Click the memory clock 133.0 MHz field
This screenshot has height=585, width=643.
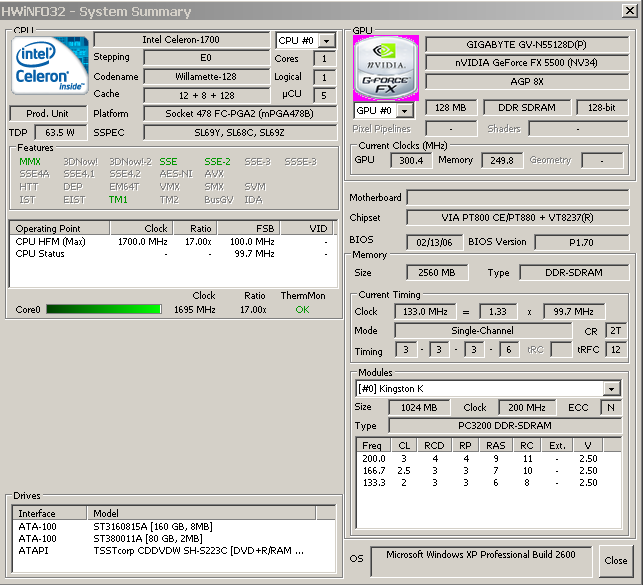(x=425, y=312)
